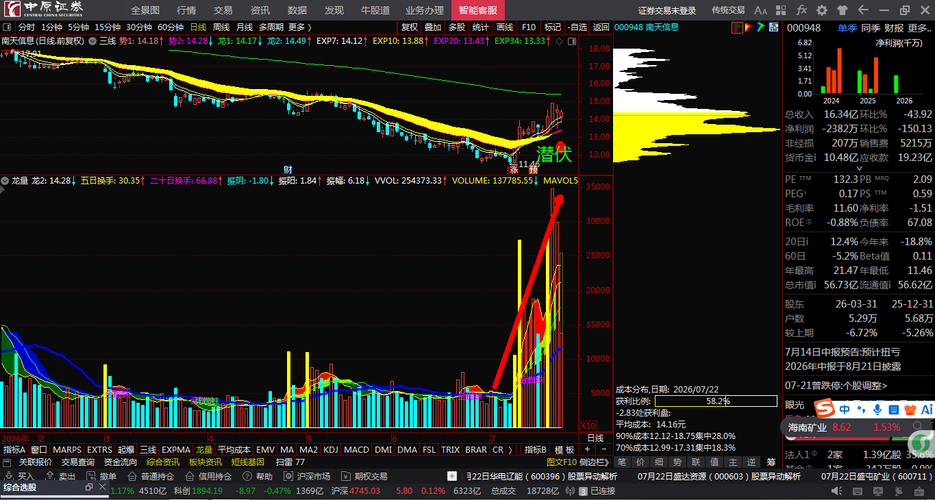Open the shirt skin theme icon in title bar

pyautogui.click(x=842, y=10)
